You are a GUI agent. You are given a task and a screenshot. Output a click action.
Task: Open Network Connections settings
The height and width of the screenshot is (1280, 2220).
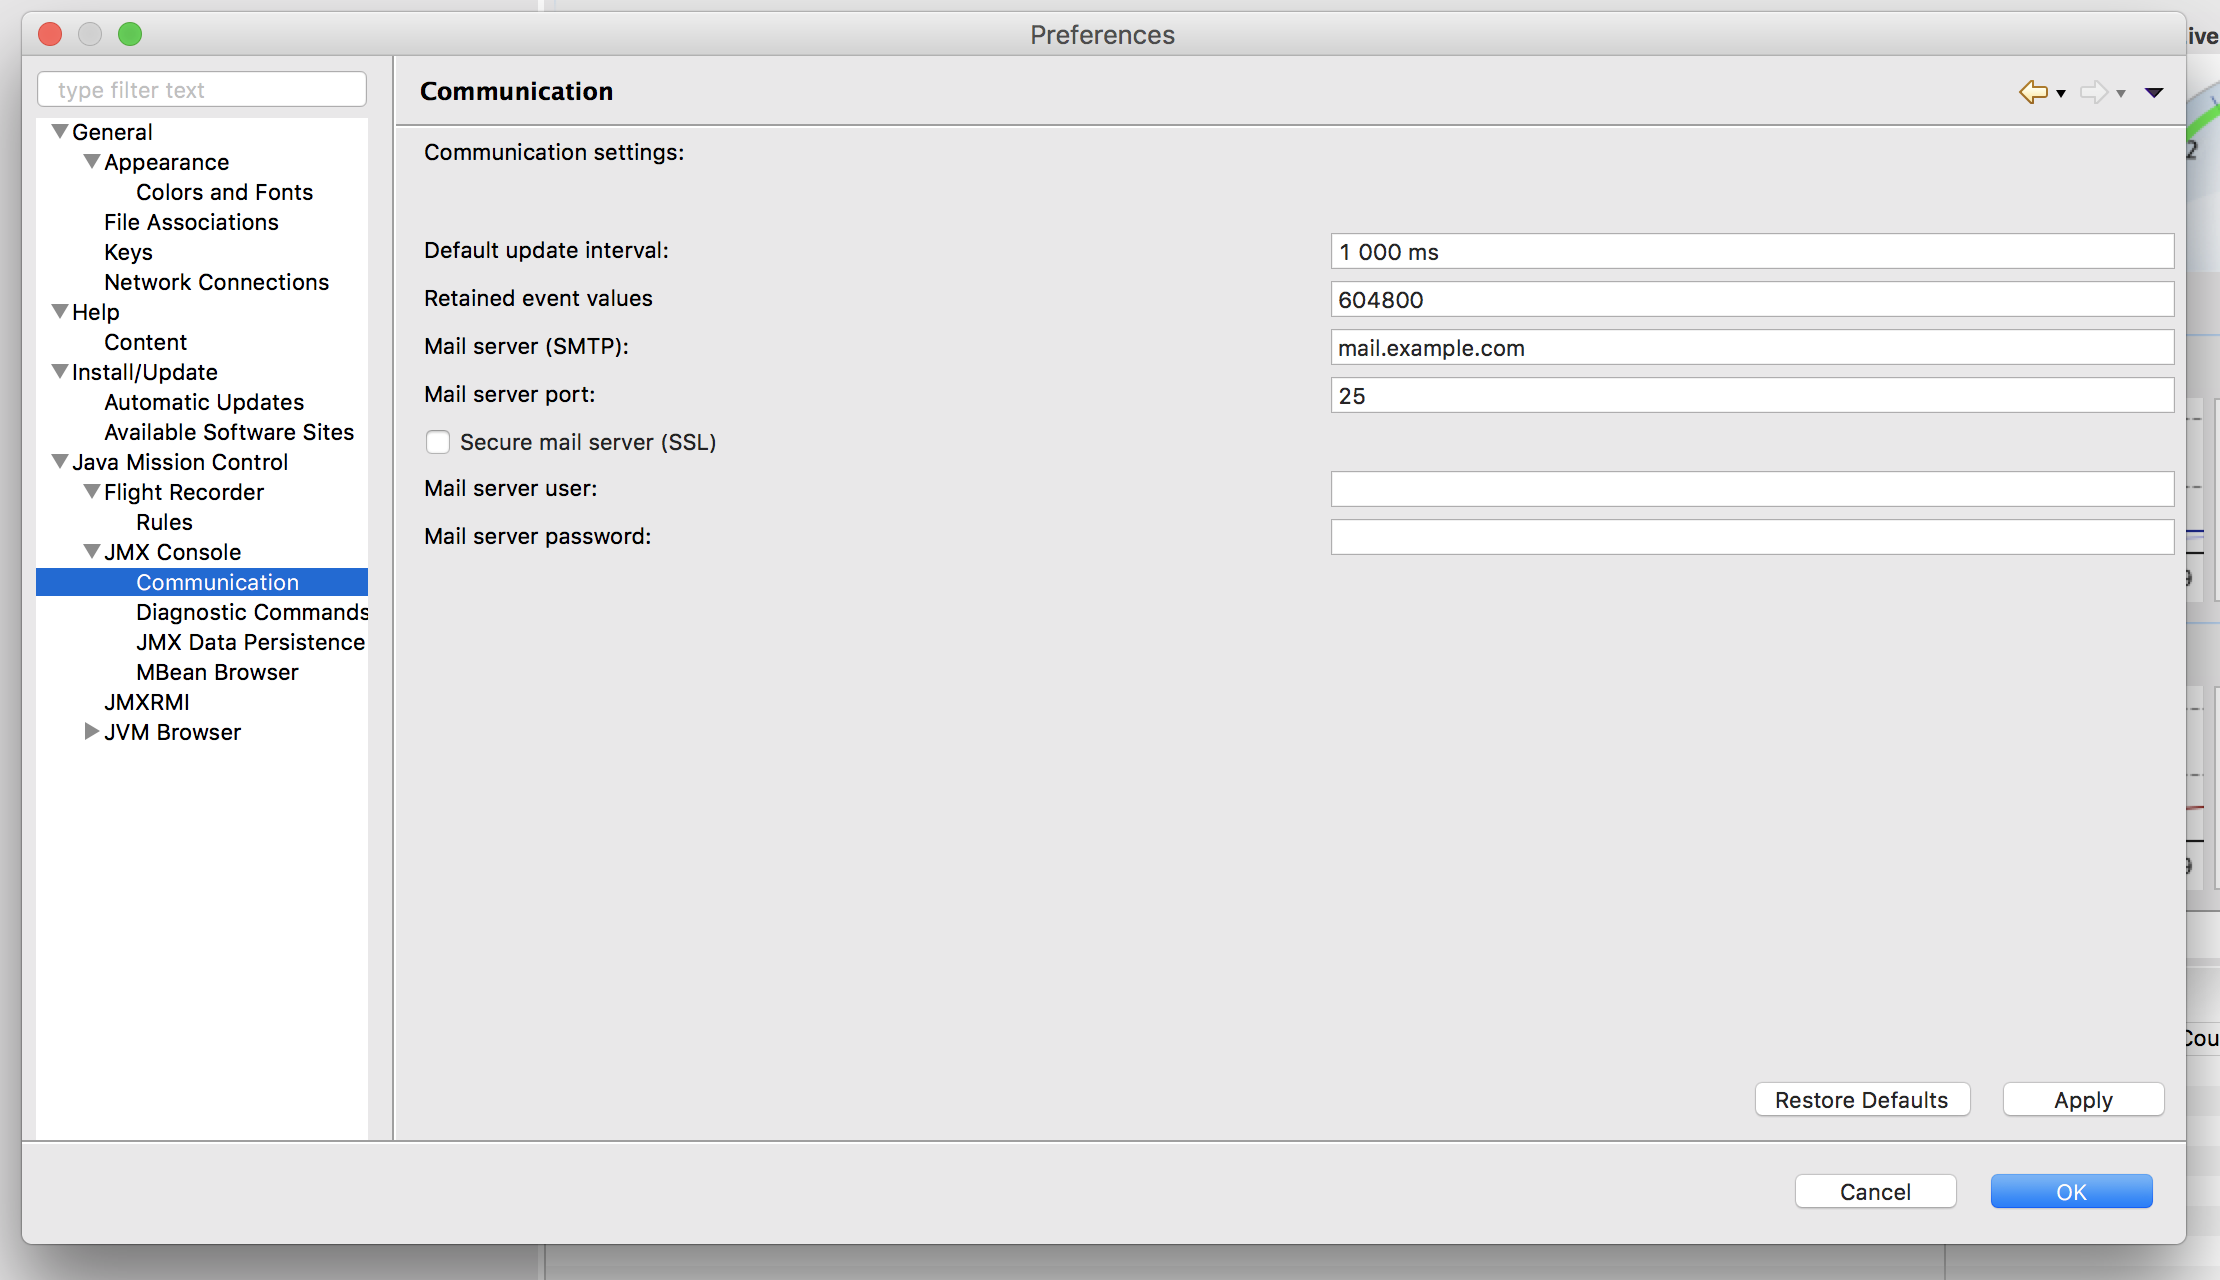pos(216,282)
